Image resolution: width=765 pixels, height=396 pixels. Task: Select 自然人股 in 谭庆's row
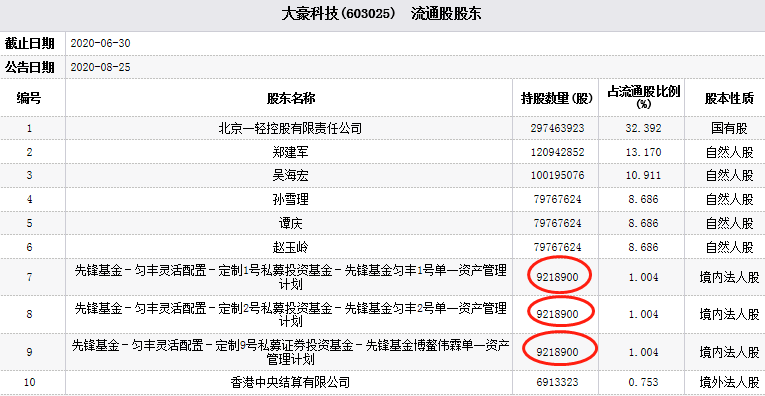[x=729, y=223]
